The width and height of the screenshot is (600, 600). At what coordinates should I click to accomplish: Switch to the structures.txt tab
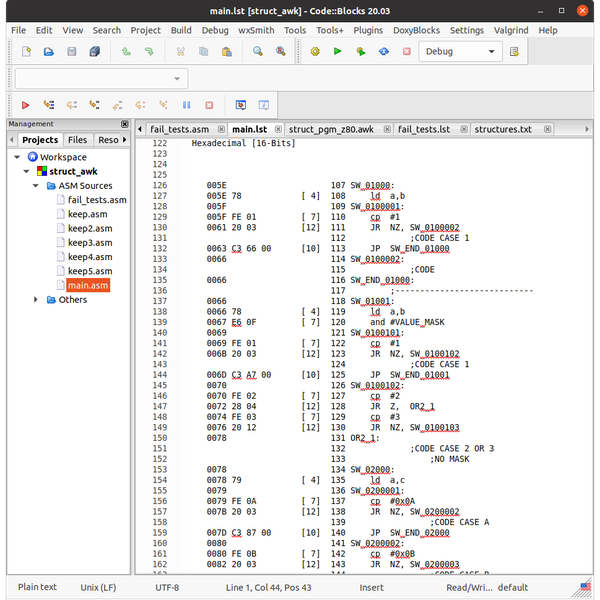pos(503,129)
